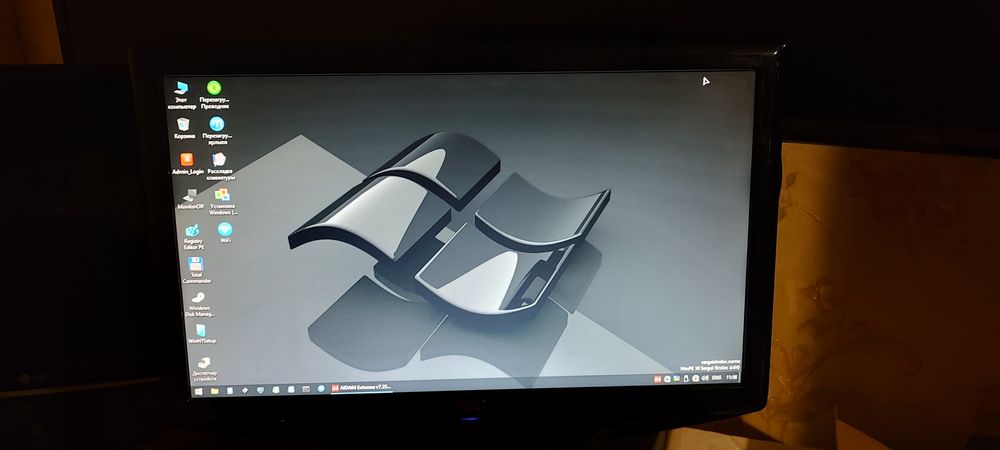Launch the Admin_Login shortcut
1000x450 pixels.
(188, 164)
